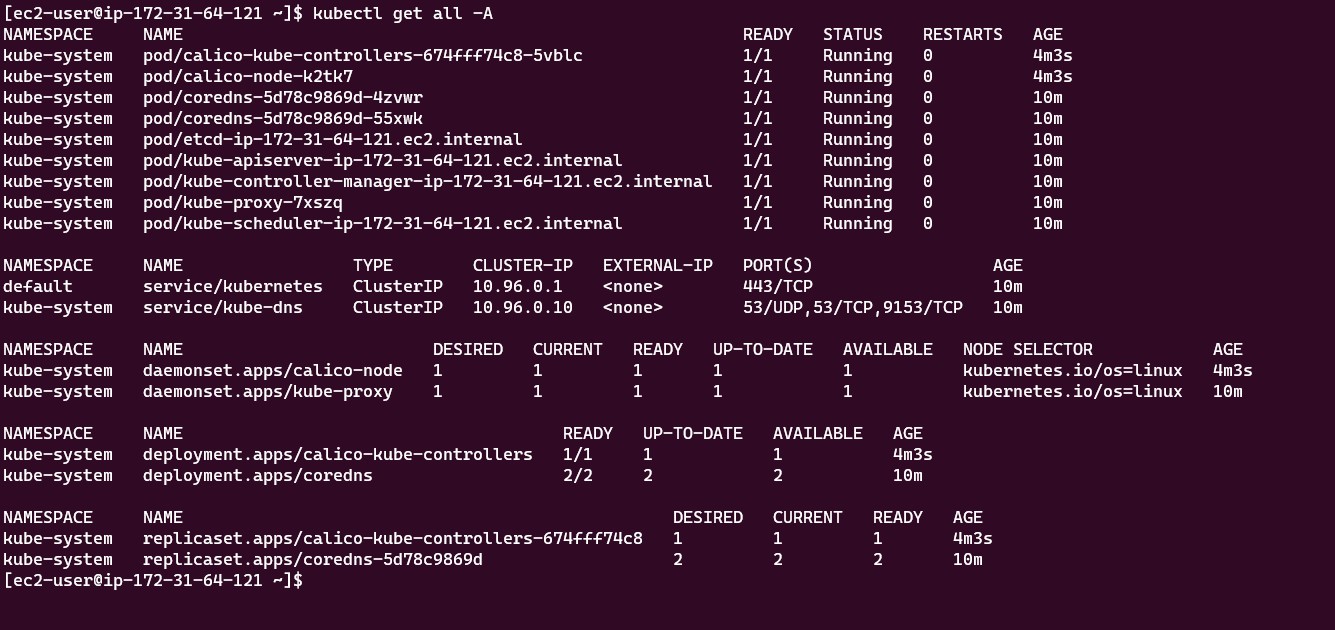Click deployment.apps/calico-kube-controllers name

tap(338, 454)
